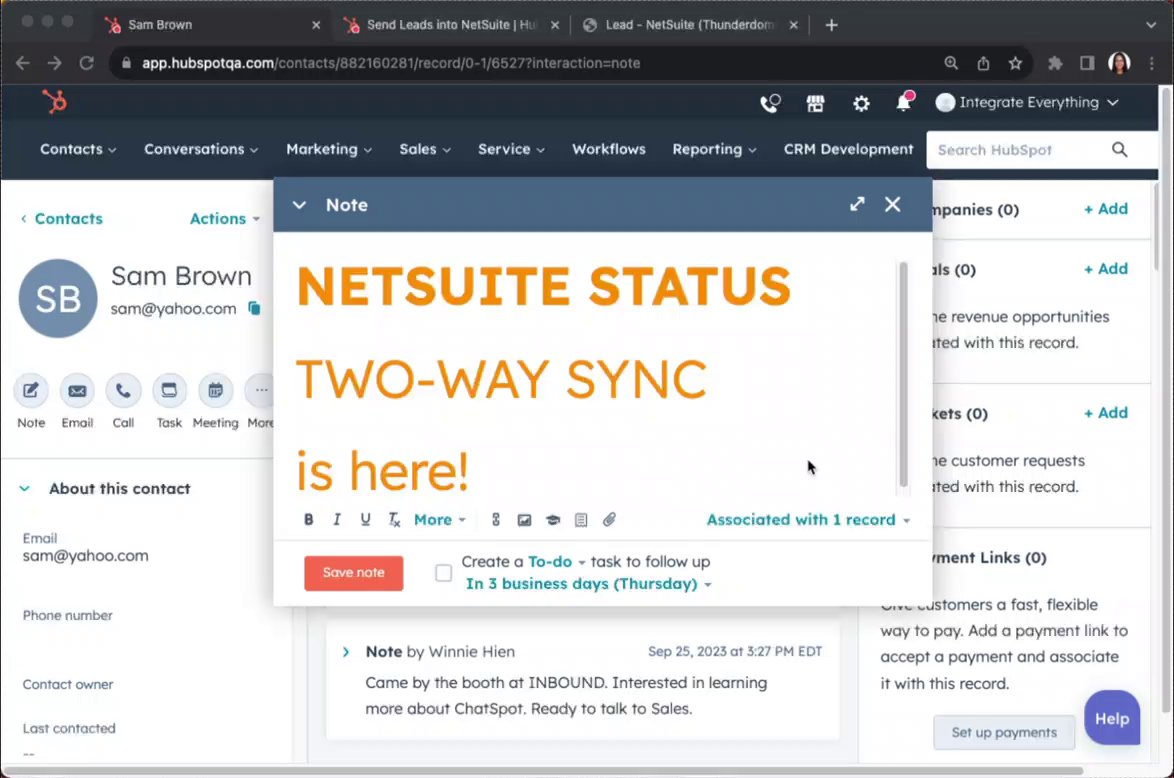Open the calling phone icon in header

point(770,103)
